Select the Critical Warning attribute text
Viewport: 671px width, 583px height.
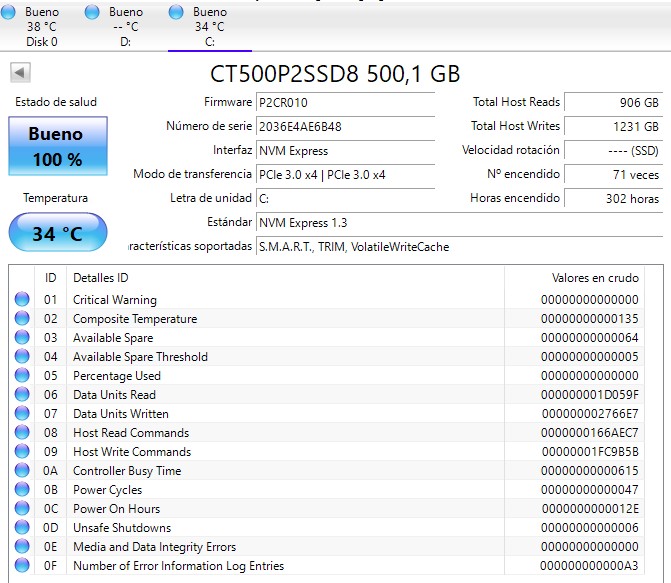(115, 300)
